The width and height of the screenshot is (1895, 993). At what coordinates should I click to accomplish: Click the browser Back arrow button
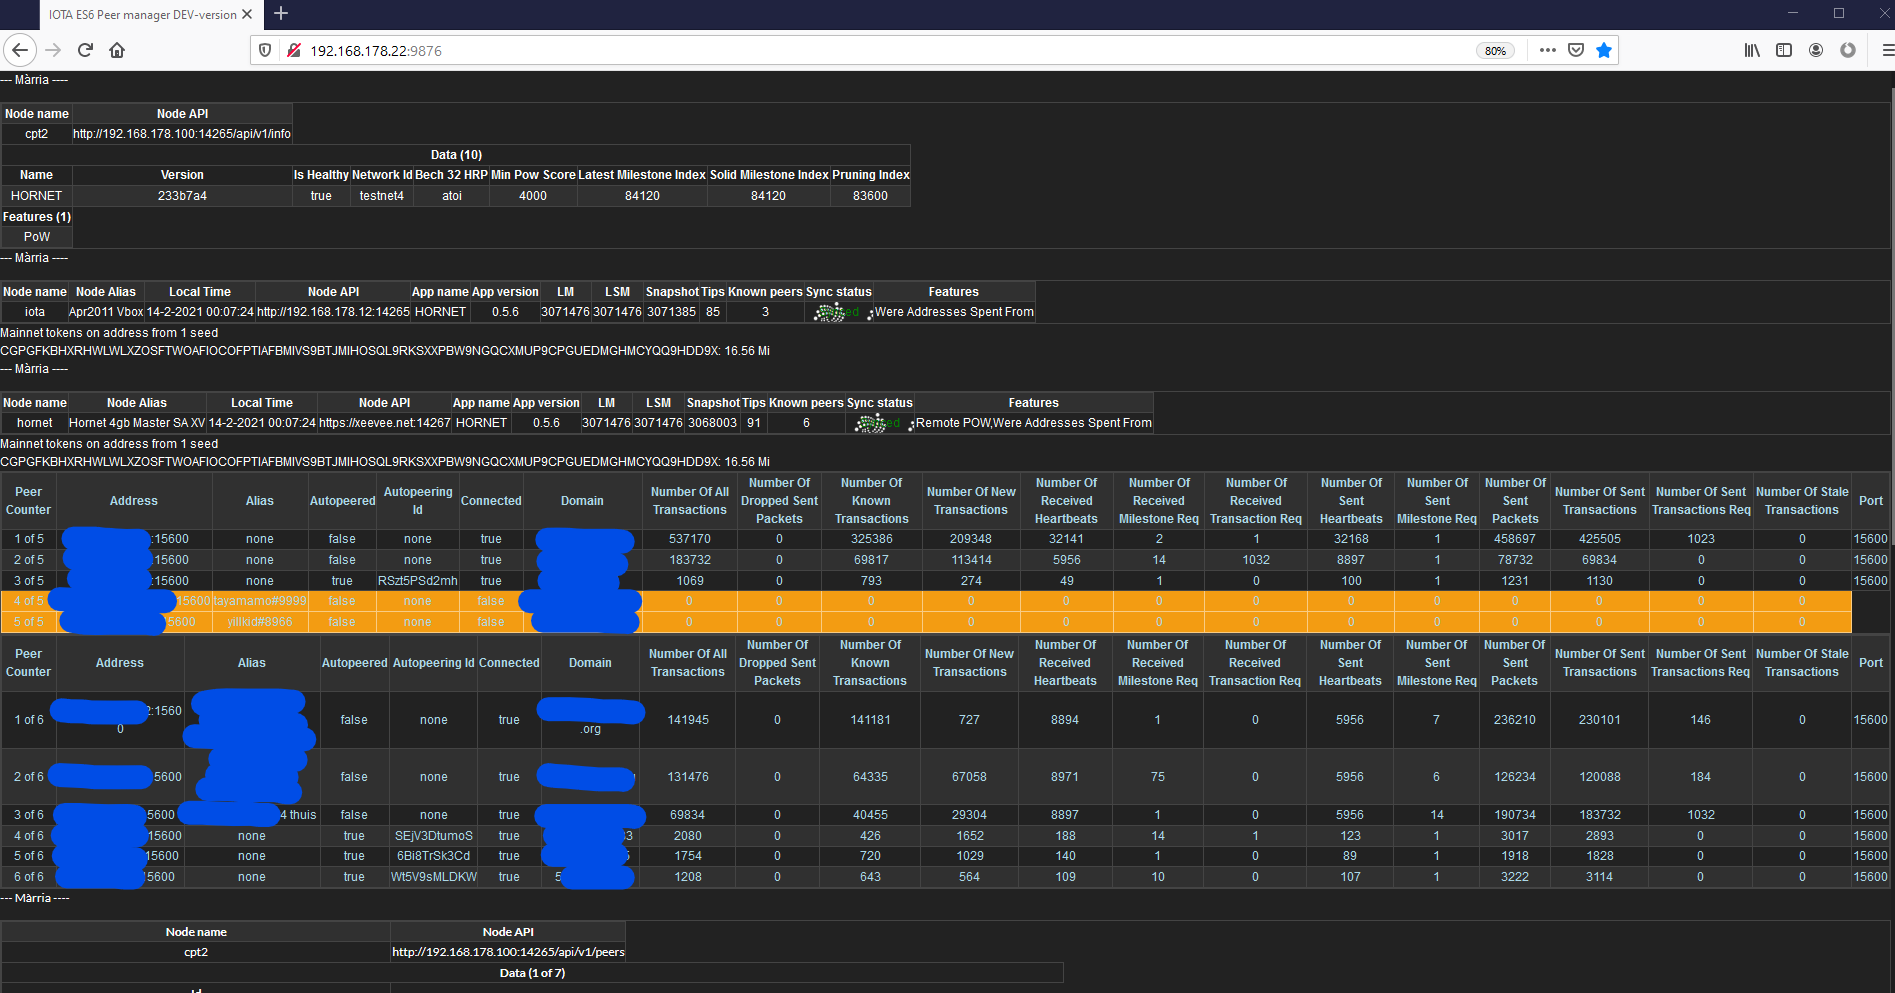click(x=19, y=50)
